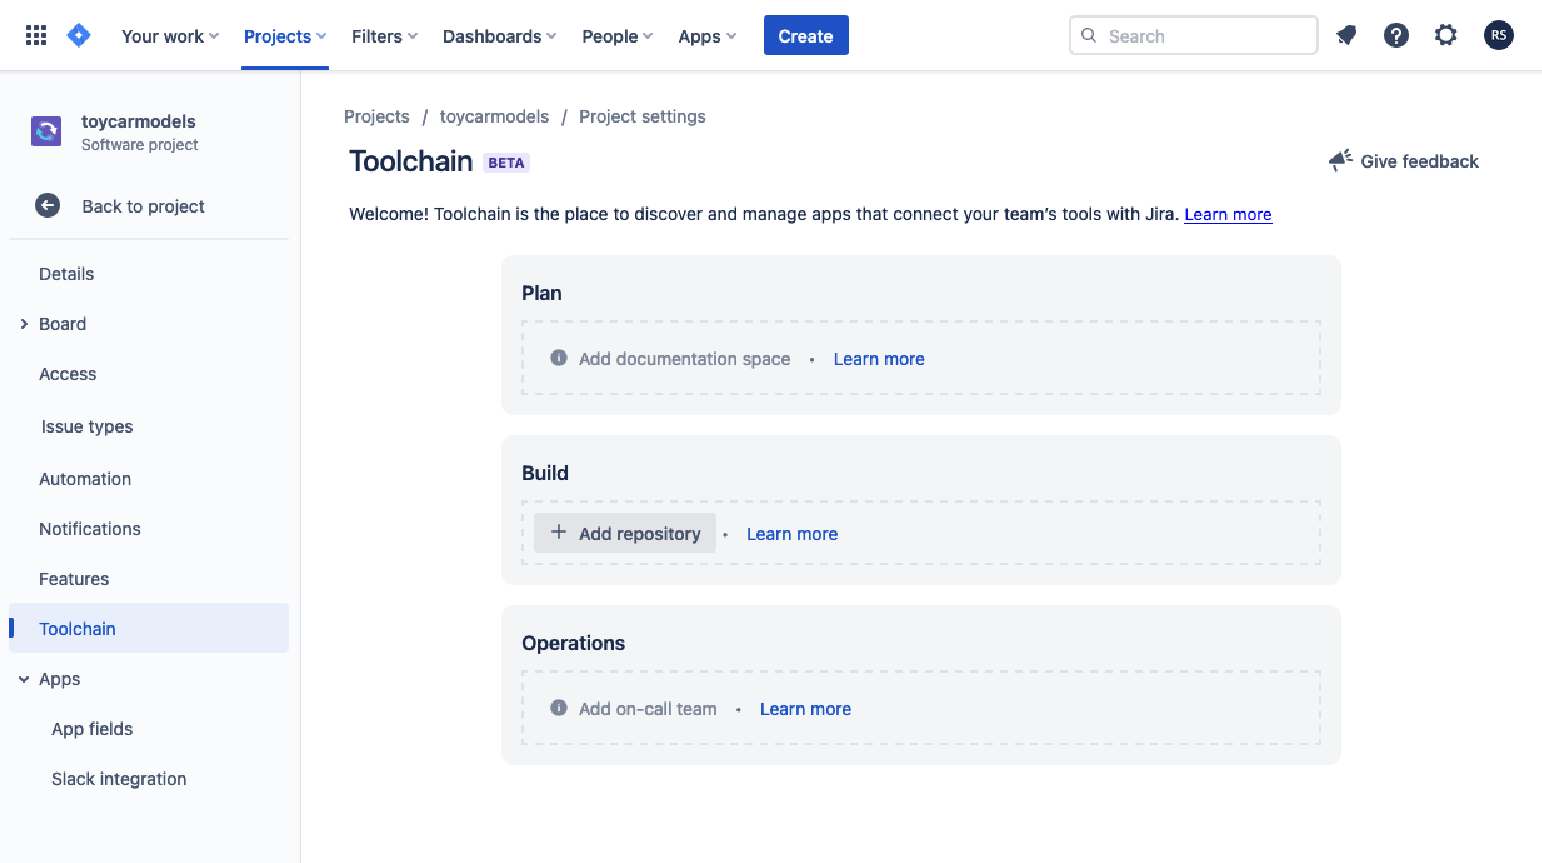Expand the Board section chevron
This screenshot has height=863, width=1542.
[x=24, y=324]
